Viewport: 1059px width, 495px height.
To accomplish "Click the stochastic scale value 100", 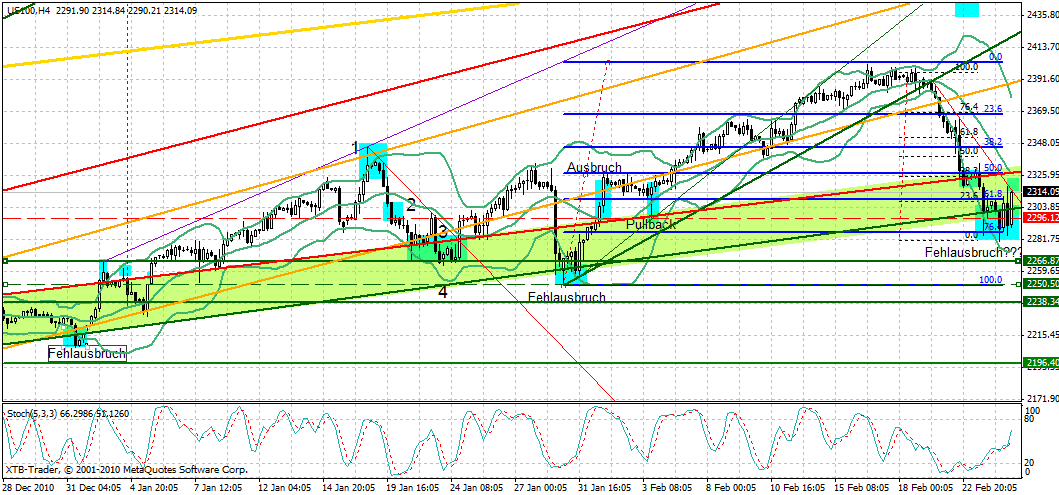I will [x=1033, y=410].
